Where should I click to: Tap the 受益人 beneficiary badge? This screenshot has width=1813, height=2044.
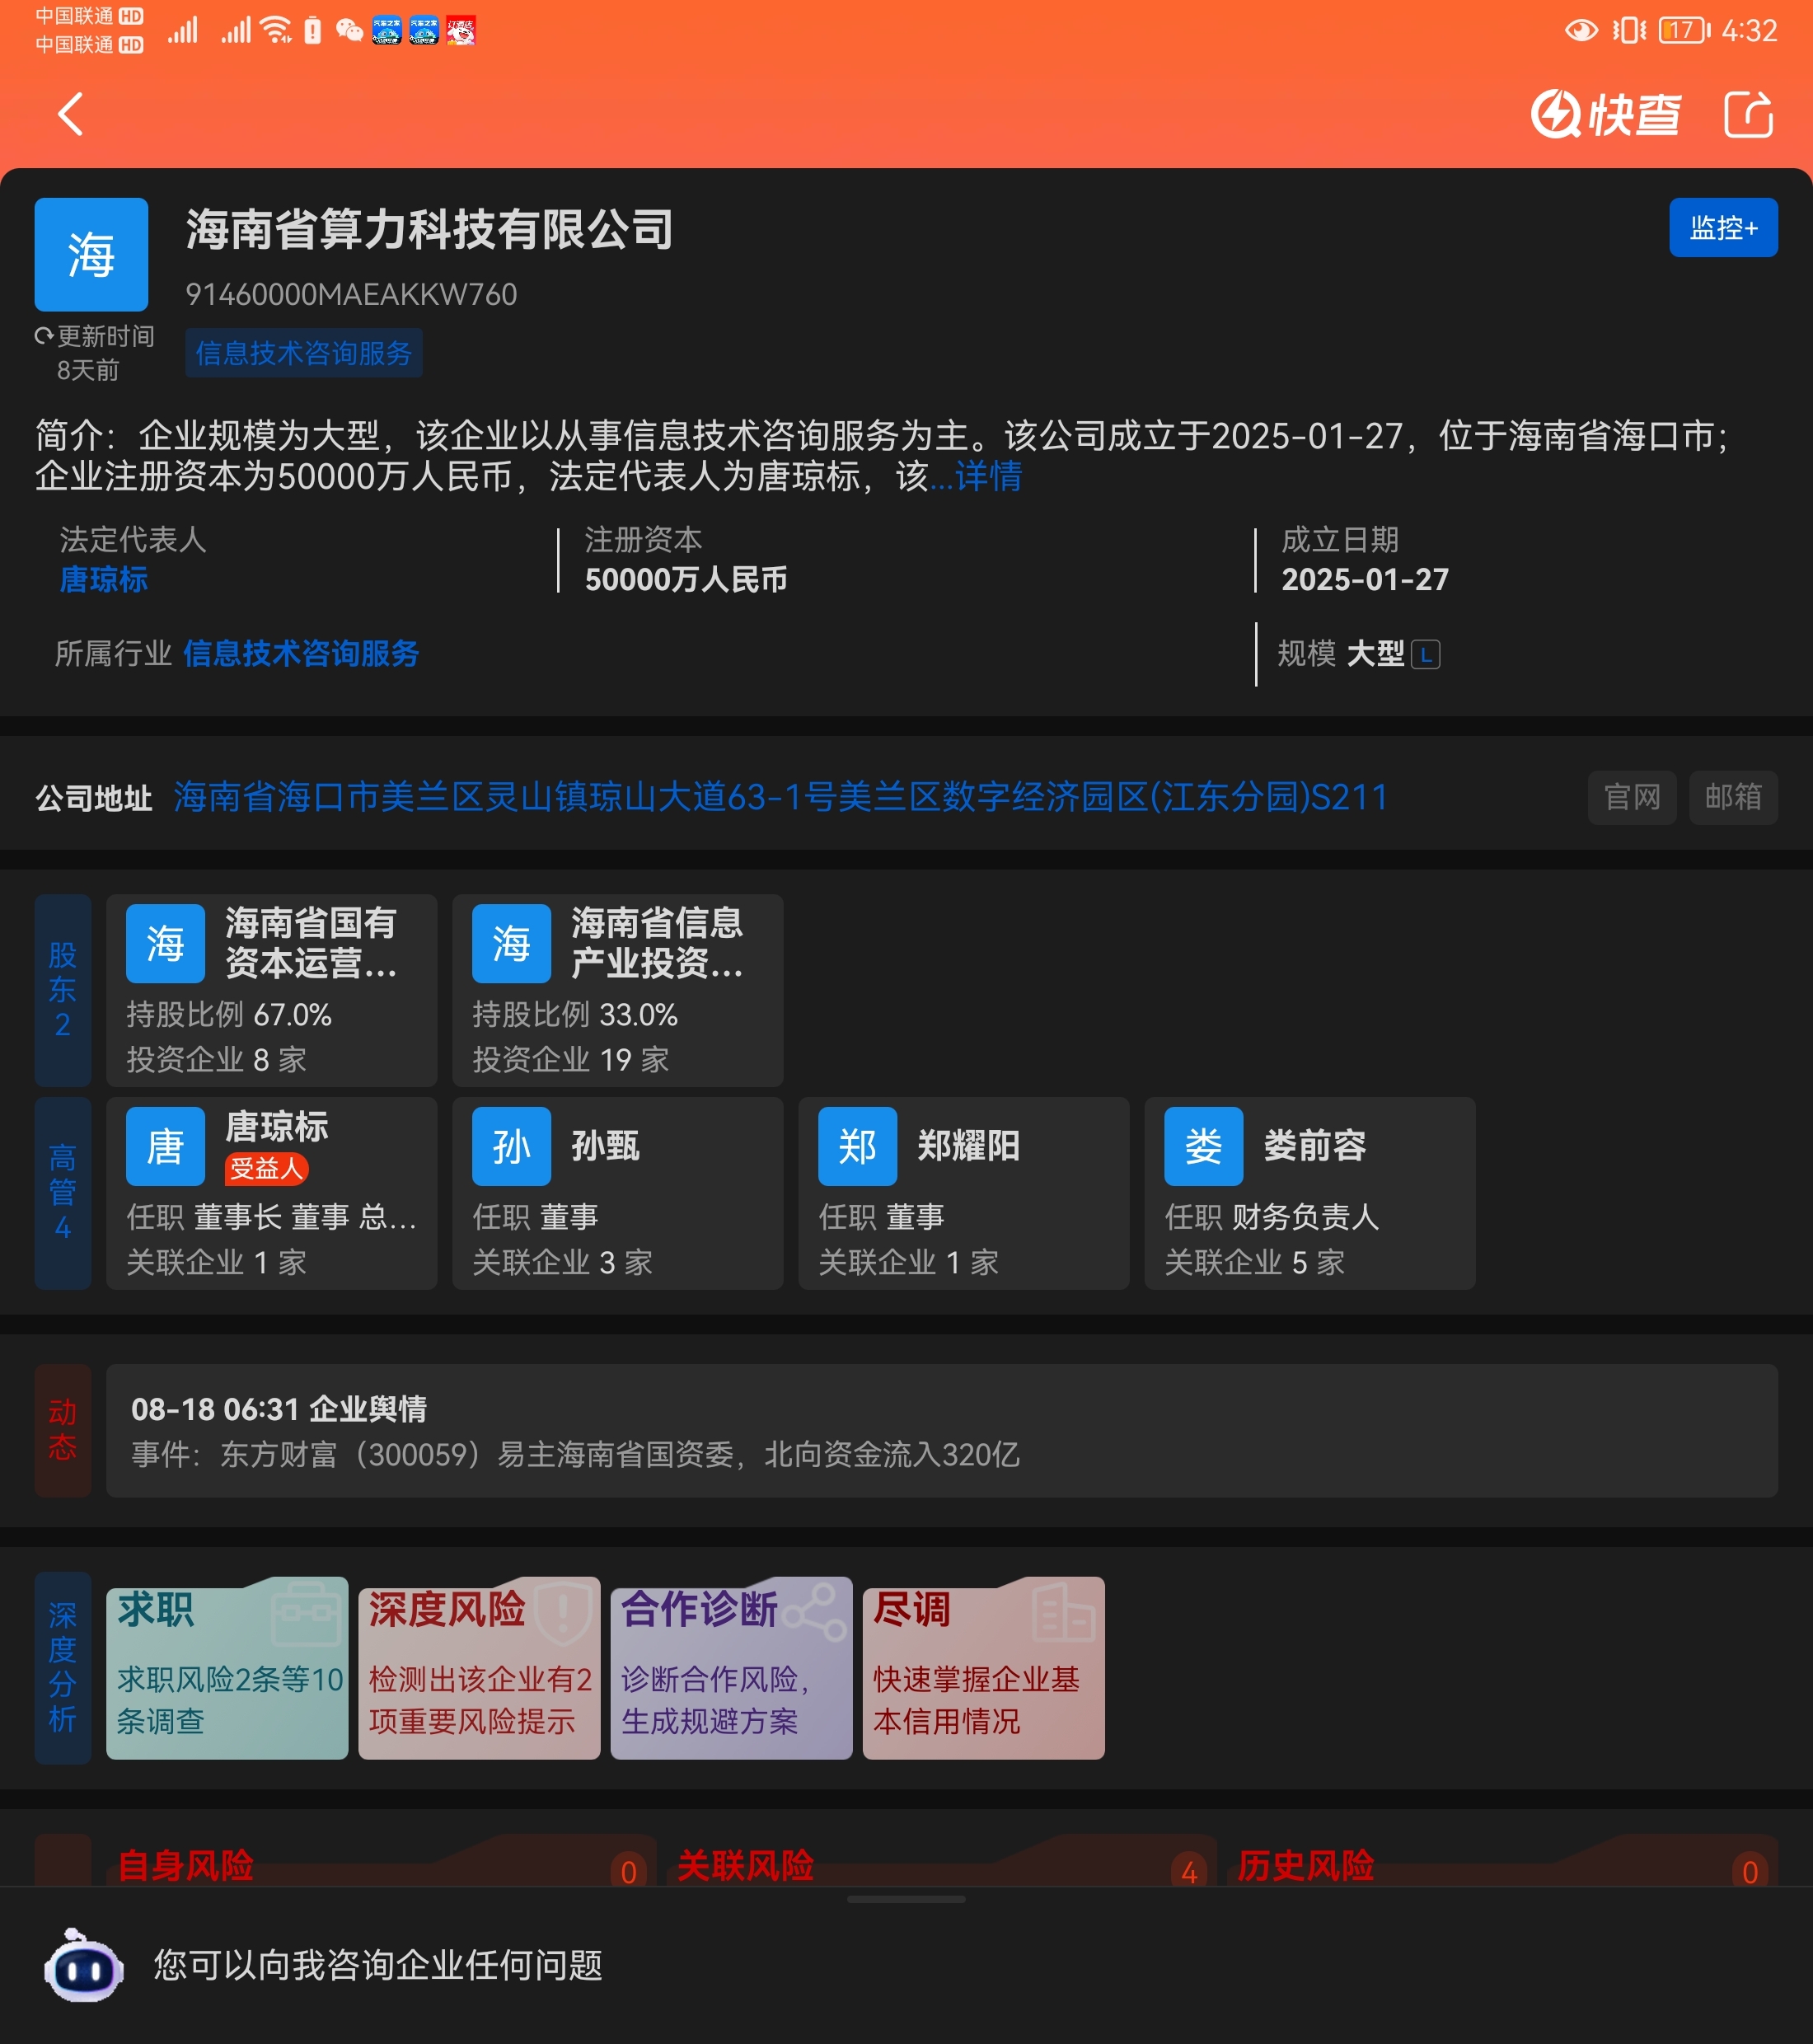266,1168
